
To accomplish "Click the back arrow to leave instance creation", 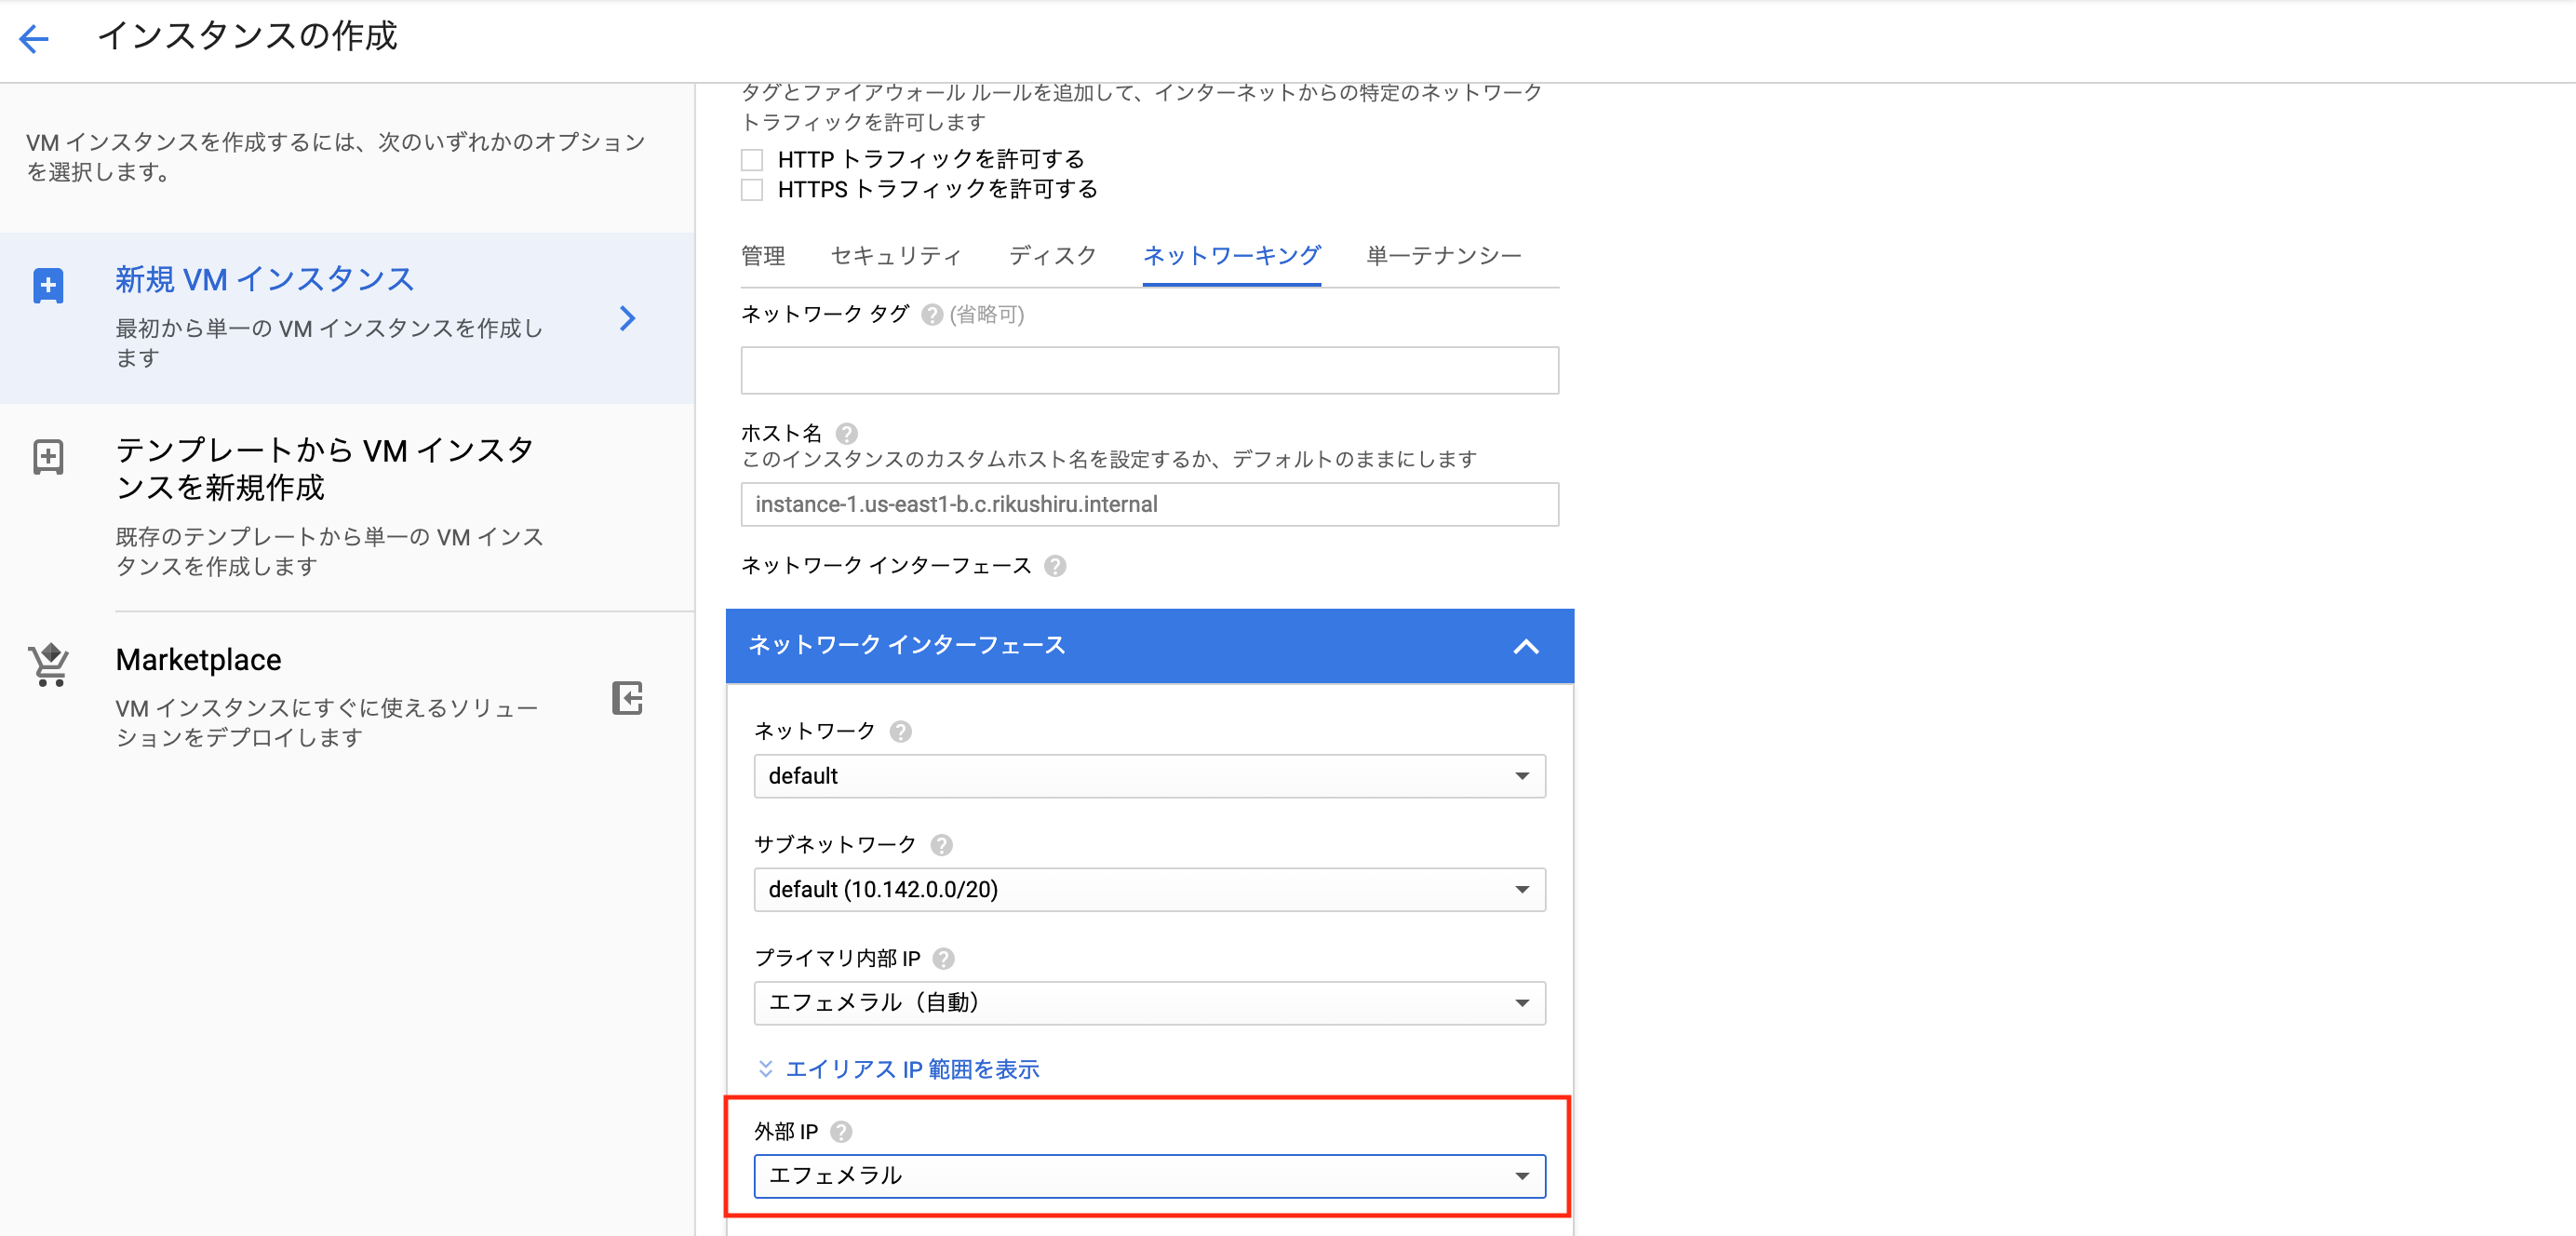I will click(x=34, y=38).
